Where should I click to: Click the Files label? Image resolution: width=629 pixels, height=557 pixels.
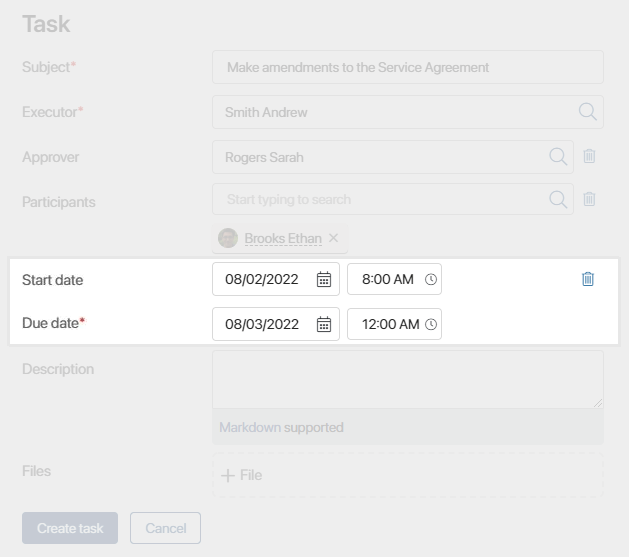tap(37, 471)
